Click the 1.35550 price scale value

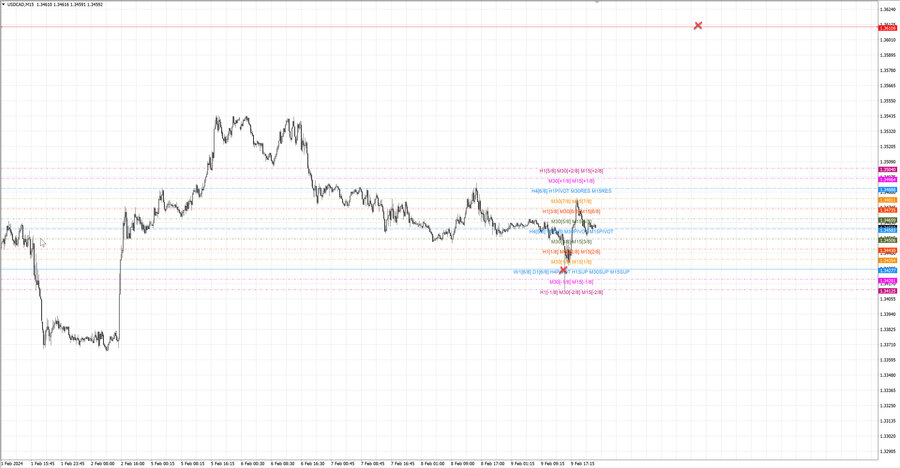pos(887,100)
